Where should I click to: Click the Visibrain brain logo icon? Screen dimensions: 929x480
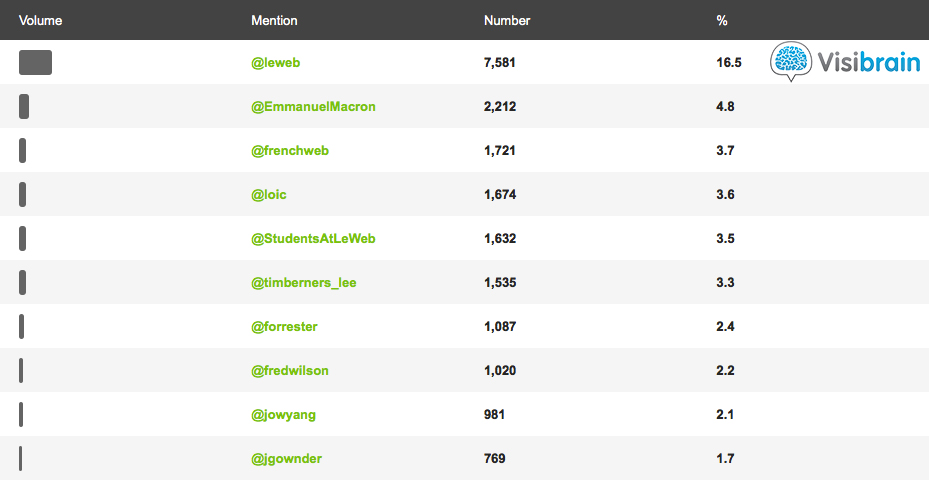791,61
